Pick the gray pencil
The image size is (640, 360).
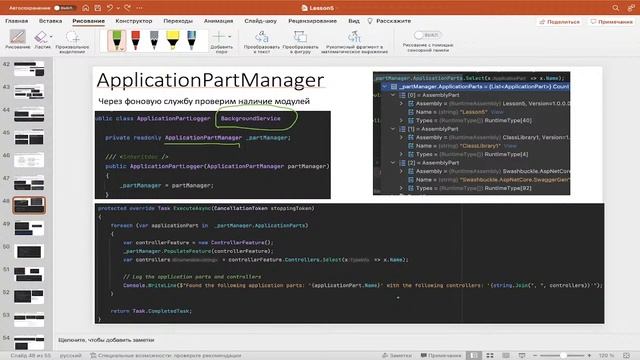[x=154, y=40]
